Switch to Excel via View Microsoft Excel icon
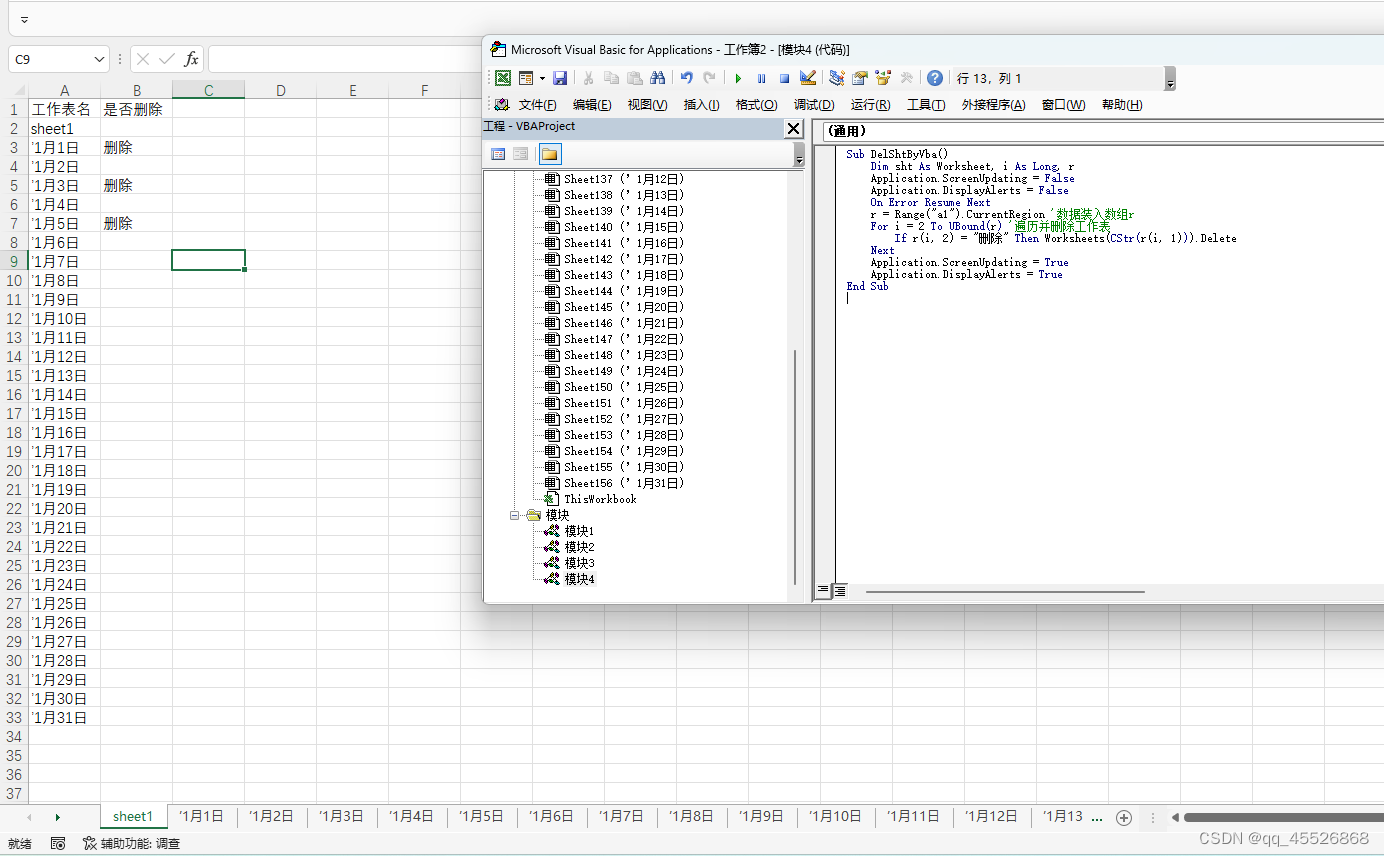1384x856 pixels. [x=503, y=77]
